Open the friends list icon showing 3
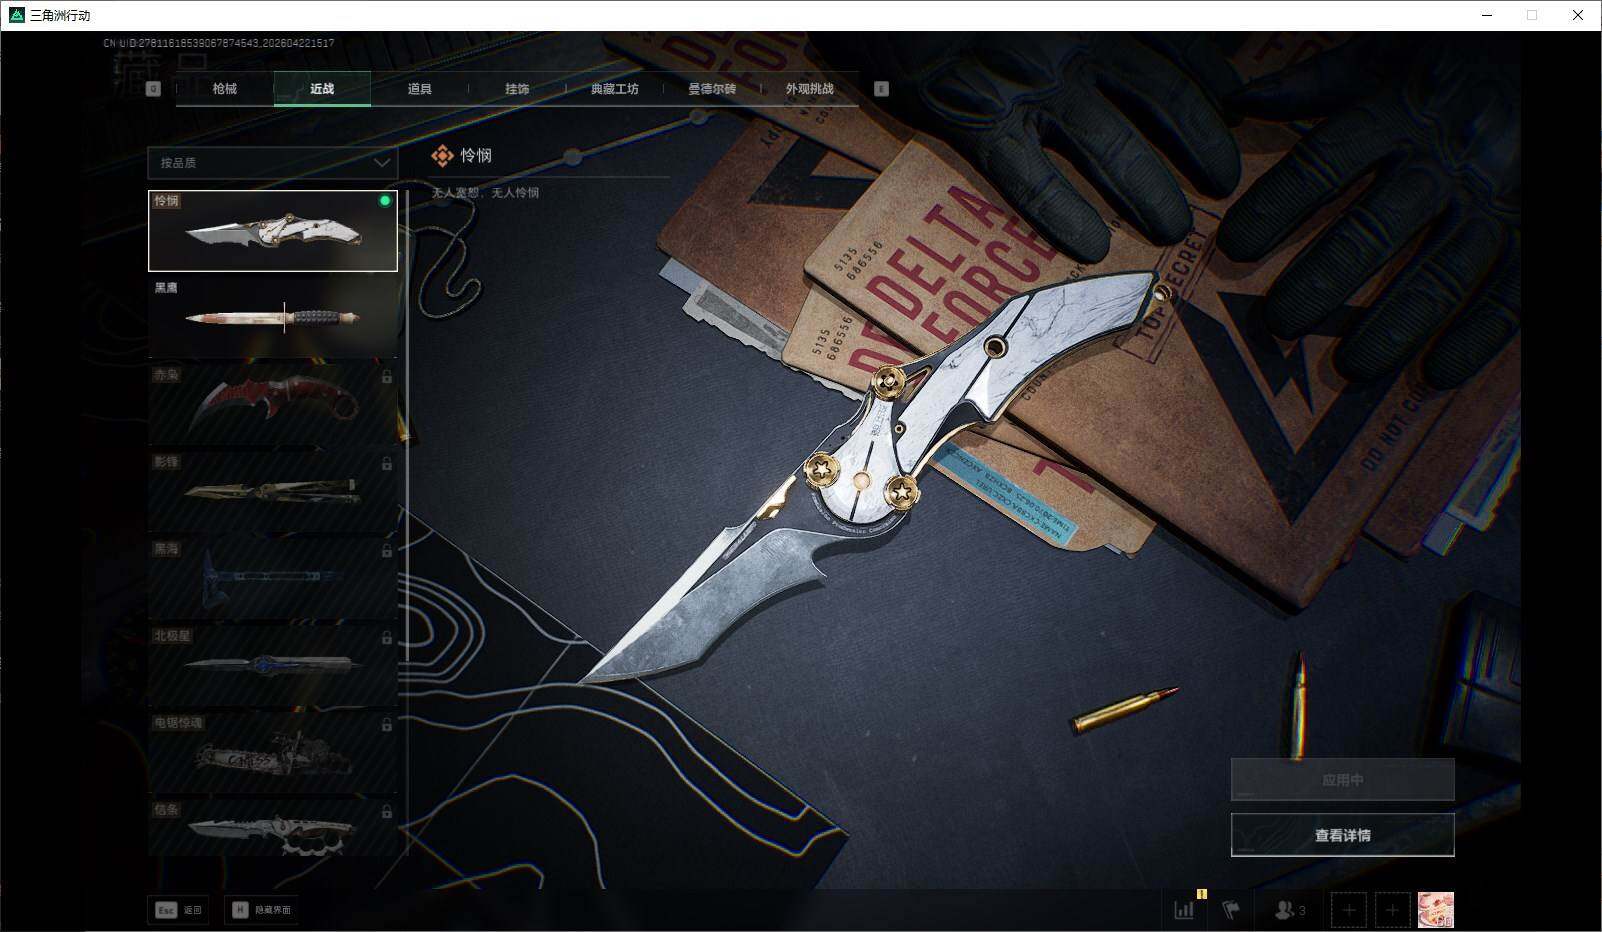The image size is (1602, 932). point(1290,910)
